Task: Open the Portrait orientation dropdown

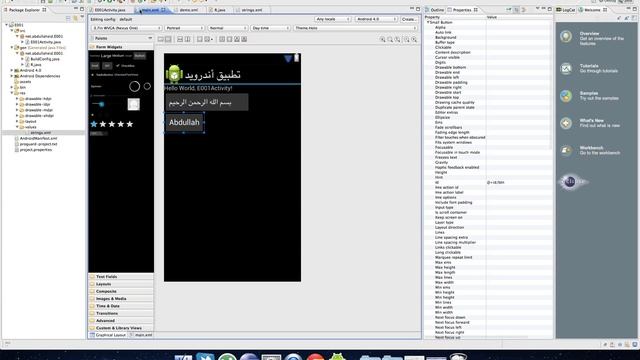Action: point(184,28)
